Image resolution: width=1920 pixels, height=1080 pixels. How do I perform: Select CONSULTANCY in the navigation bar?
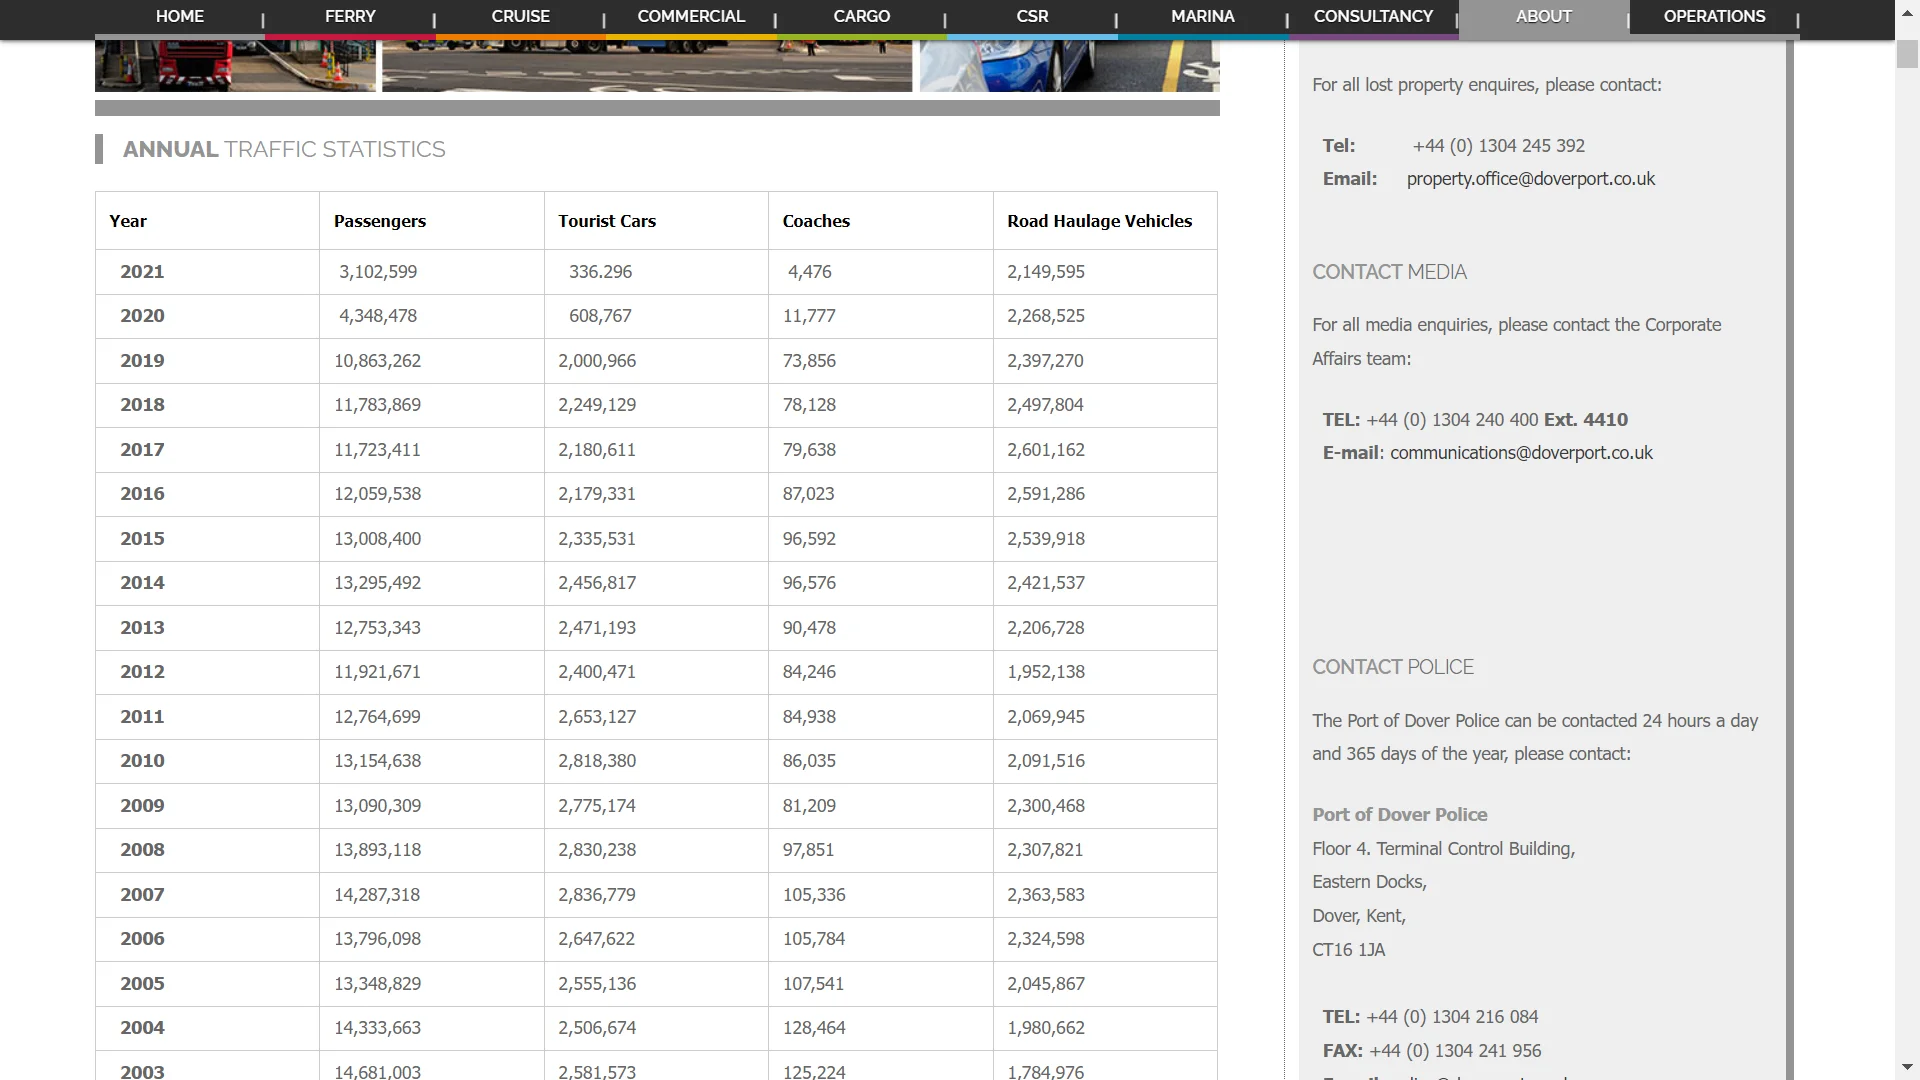1373,17
